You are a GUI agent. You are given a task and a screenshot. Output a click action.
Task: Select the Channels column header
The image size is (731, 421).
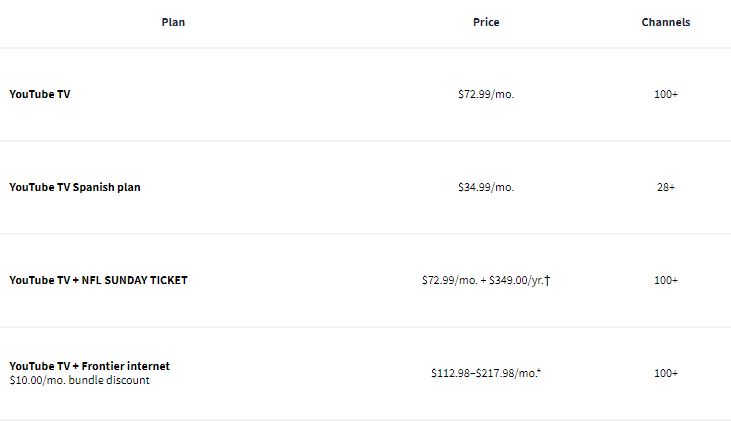[x=666, y=22]
